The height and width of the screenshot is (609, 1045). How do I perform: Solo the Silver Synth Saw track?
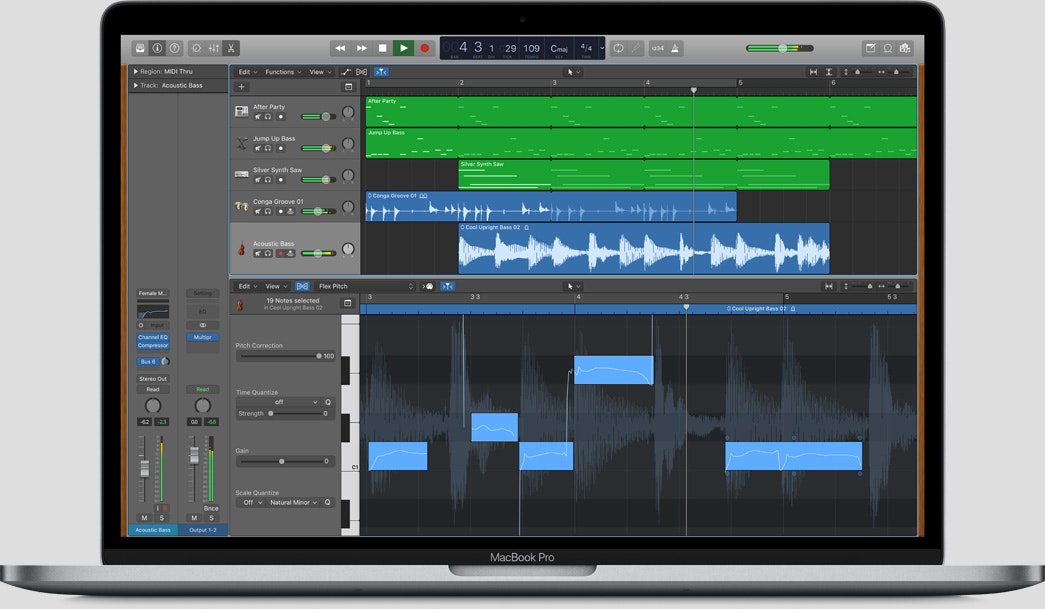click(268, 180)
